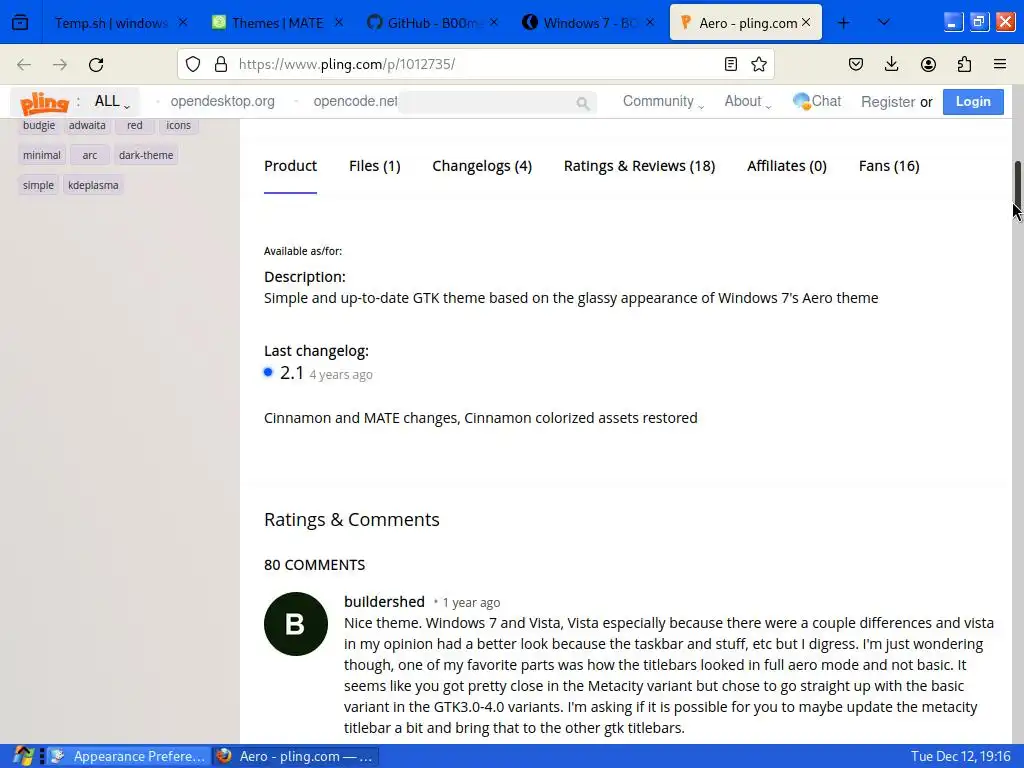Switch to the Windows 7 browser tab
The height and width of the screenshot is (768, 1024).
pyautogui.click(x=586, y=23)
